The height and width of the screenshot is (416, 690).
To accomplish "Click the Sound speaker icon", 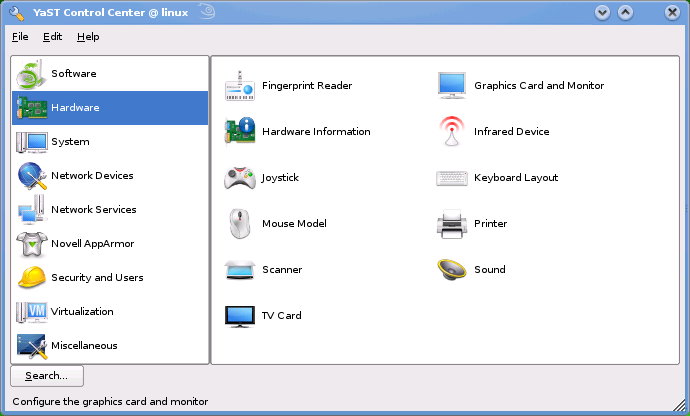I will click(x=452, y=270).
